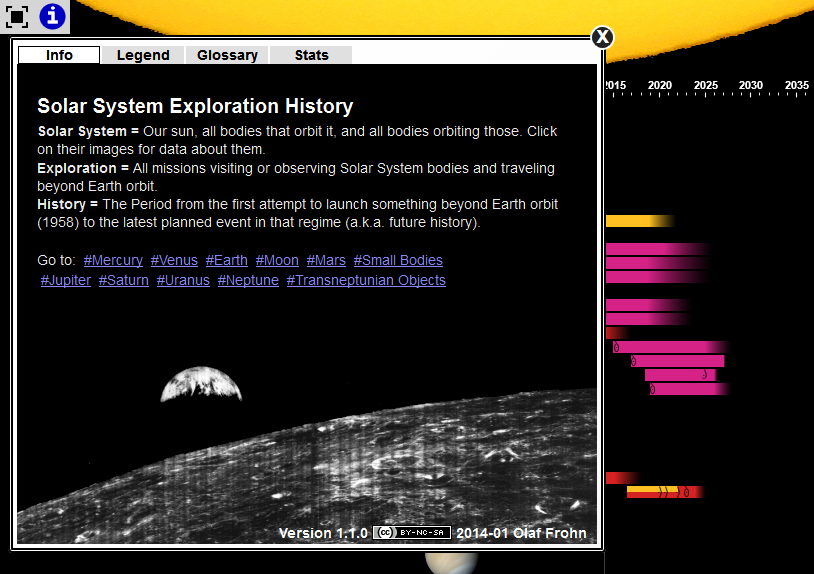Open the Glossary tab
Screen dimensions: 814x574
(227, 55)
